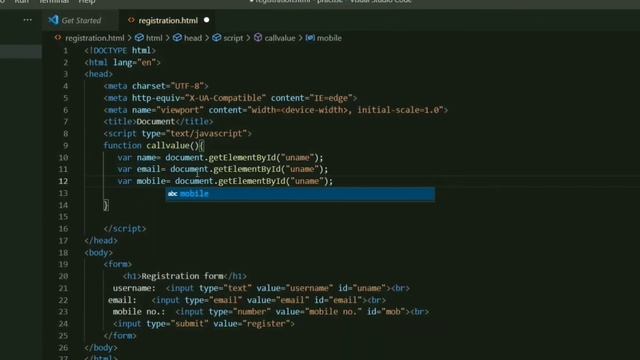640x360 pixels.
Task: Click the script symbol icon in breadcrumb
Action: (x=217, y=38)
